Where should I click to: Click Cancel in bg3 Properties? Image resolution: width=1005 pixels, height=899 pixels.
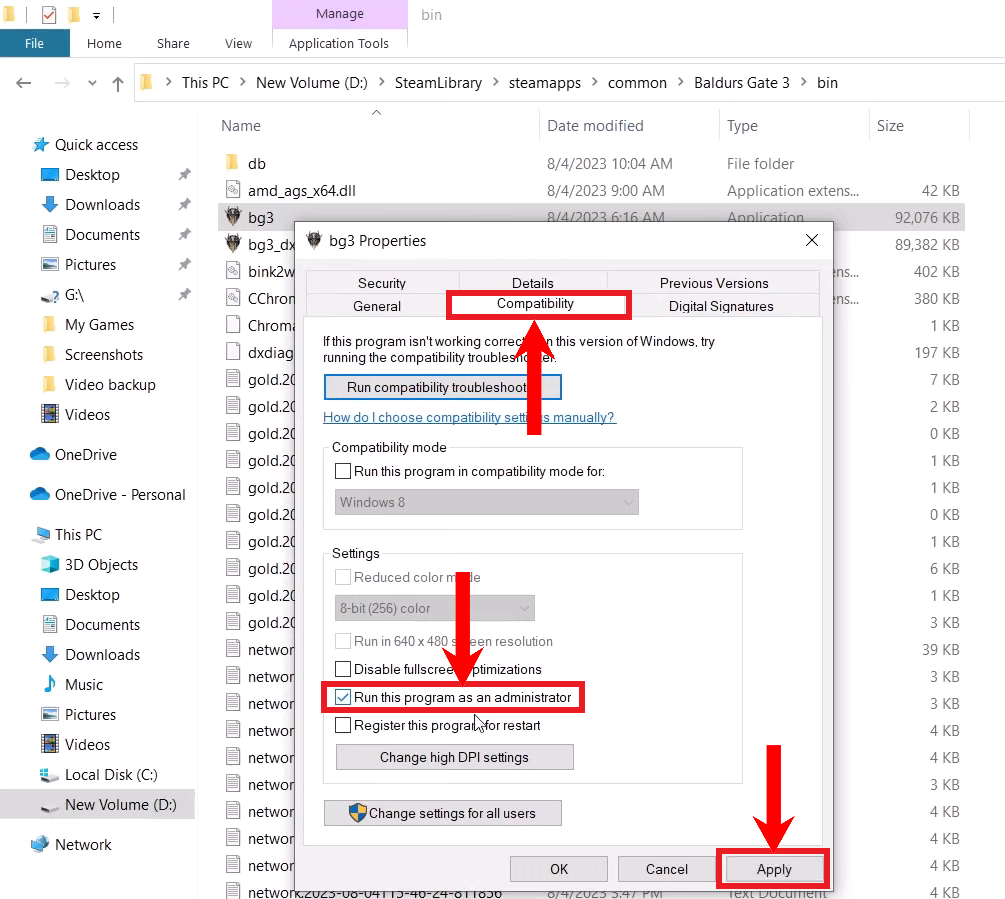pos(667,870)
